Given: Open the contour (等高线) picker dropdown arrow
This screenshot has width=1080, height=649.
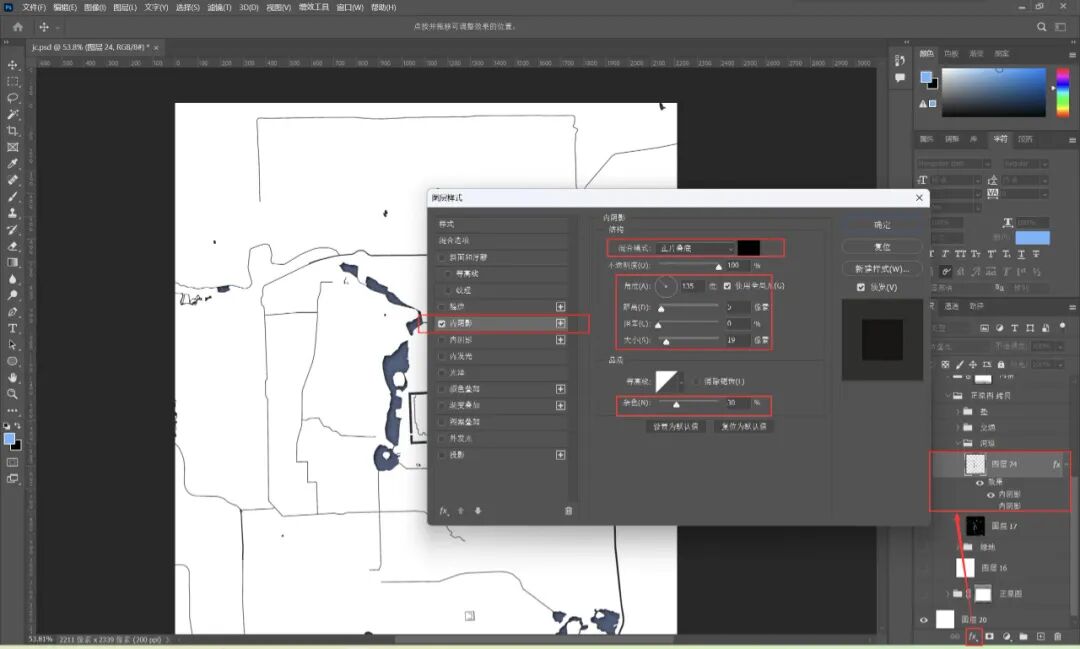Looking at the screenshot, I should (681, 381).
